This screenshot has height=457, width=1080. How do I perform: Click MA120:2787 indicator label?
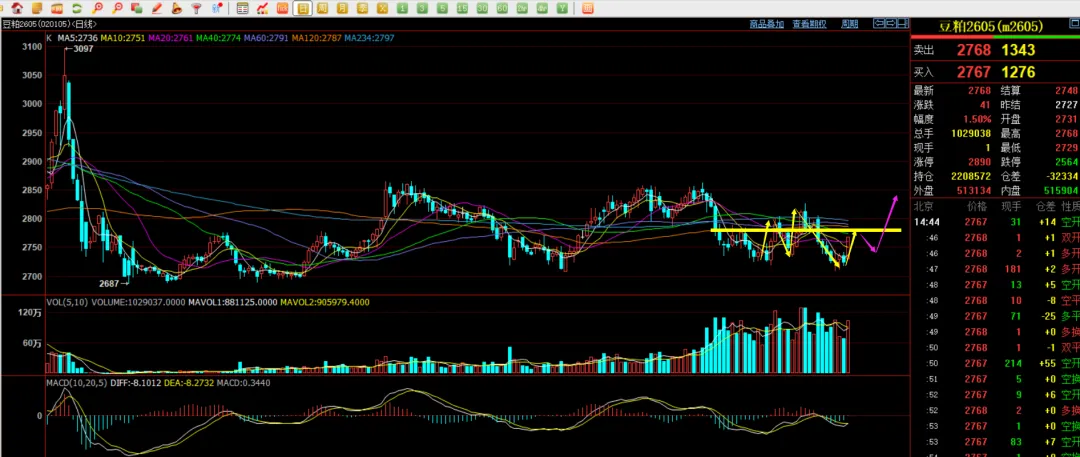click(x=316, y=38)
